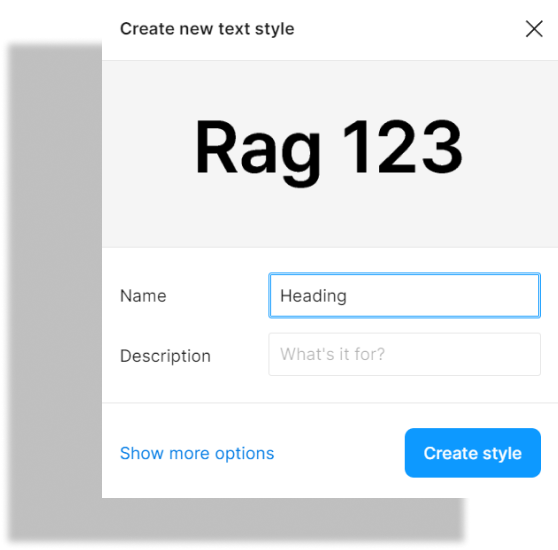
Task: Open the Show more options link
Action: (197, 453)
